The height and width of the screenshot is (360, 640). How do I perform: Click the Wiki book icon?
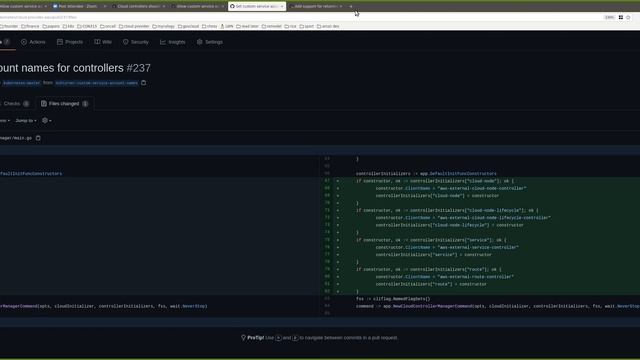click(x=97, y=42)
